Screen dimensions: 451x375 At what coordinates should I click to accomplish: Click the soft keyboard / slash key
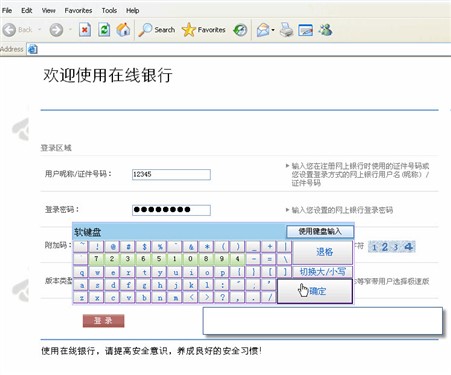click(270, 297)
